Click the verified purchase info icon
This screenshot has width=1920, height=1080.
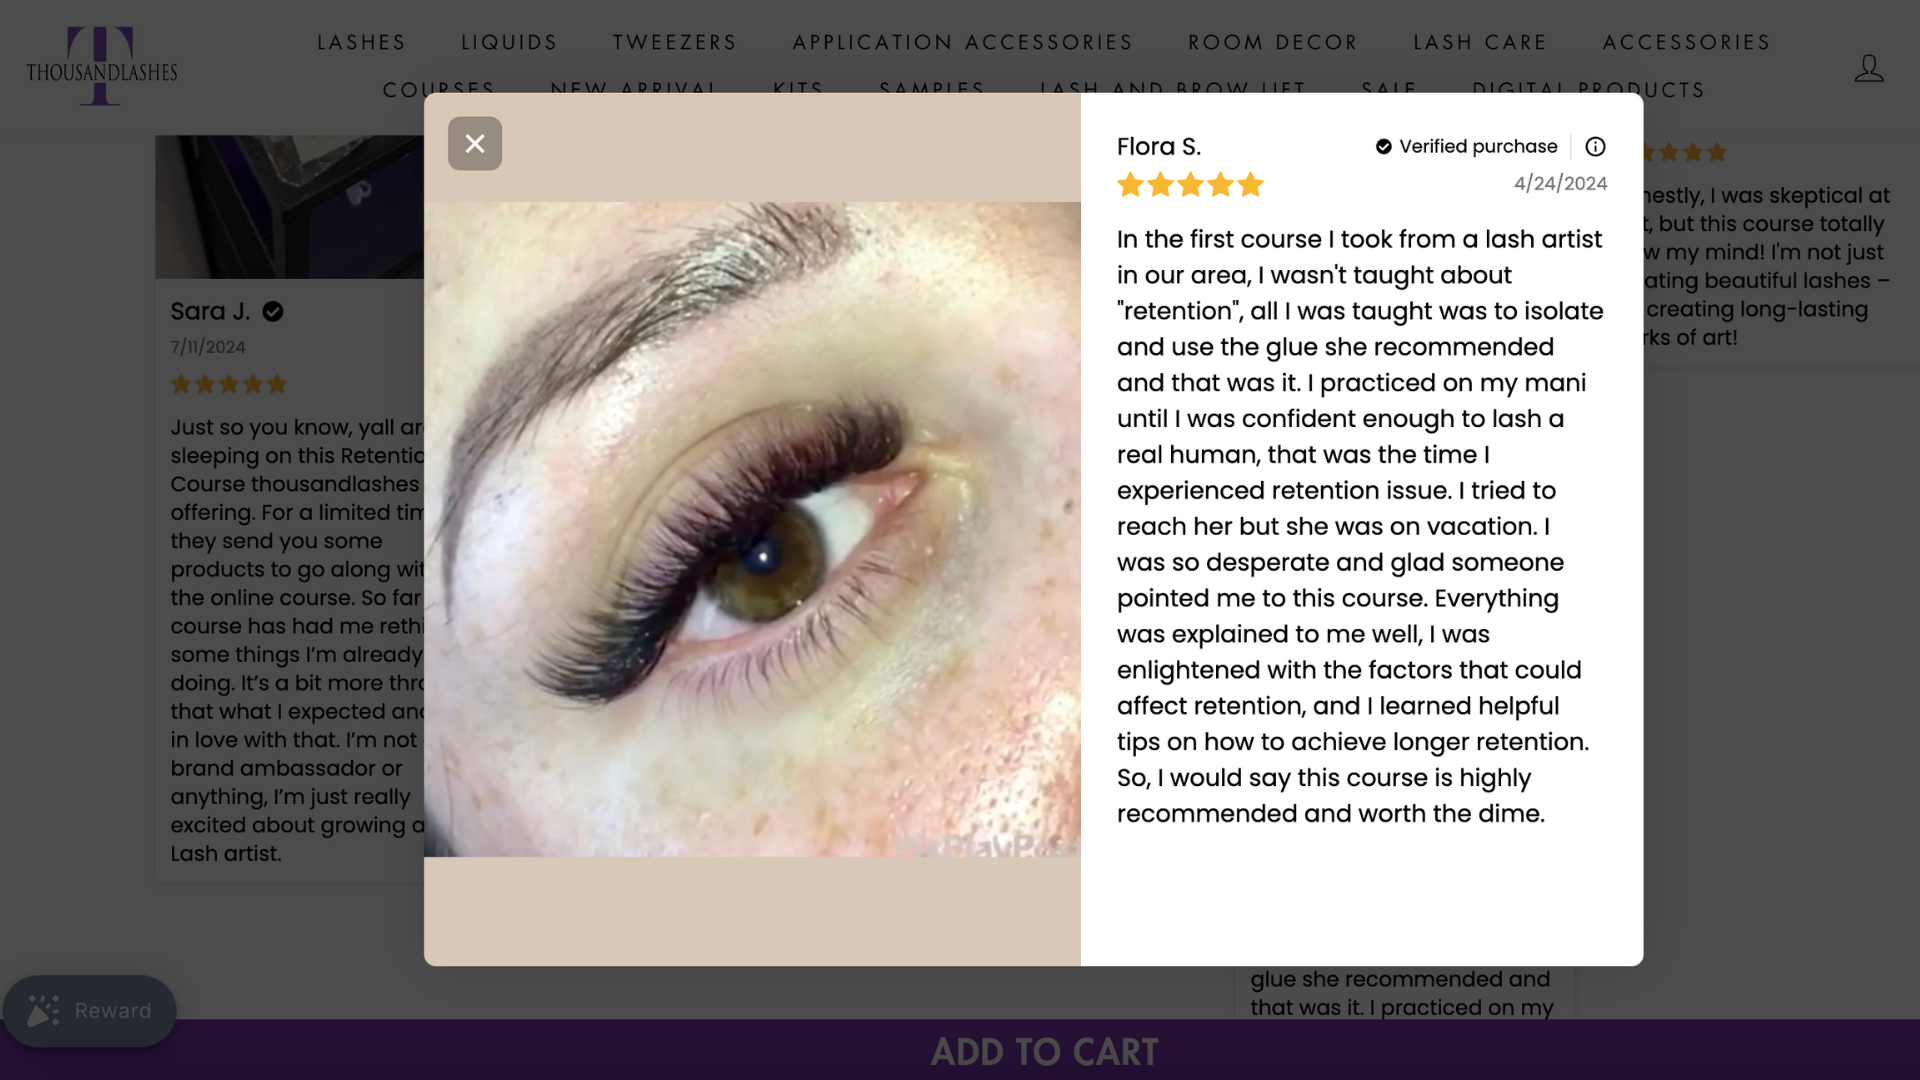tap(1595, 147)
